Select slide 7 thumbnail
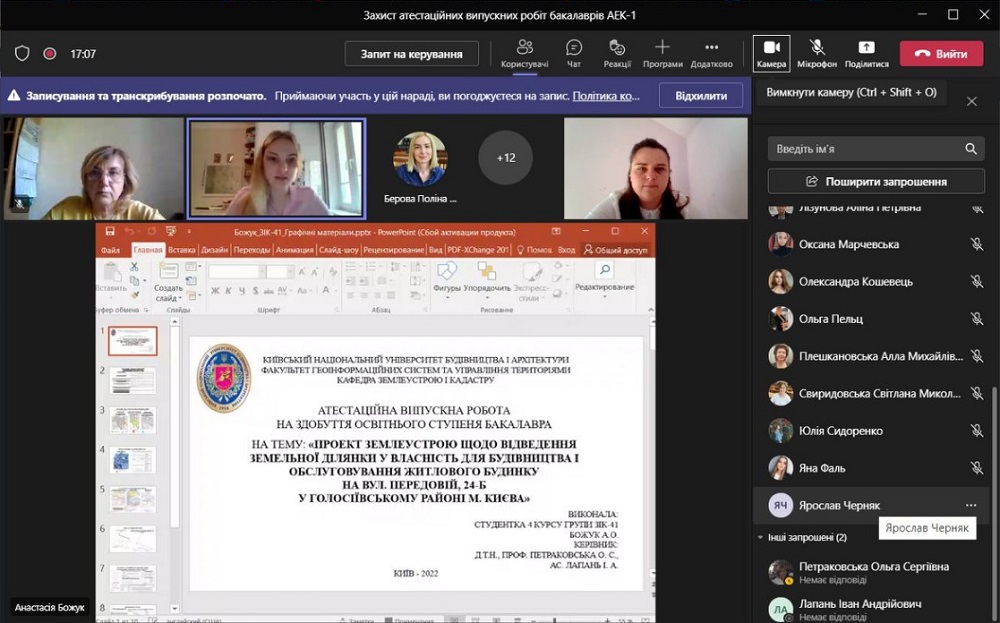This screenshot has width=1000, height=623. point(133,579)
